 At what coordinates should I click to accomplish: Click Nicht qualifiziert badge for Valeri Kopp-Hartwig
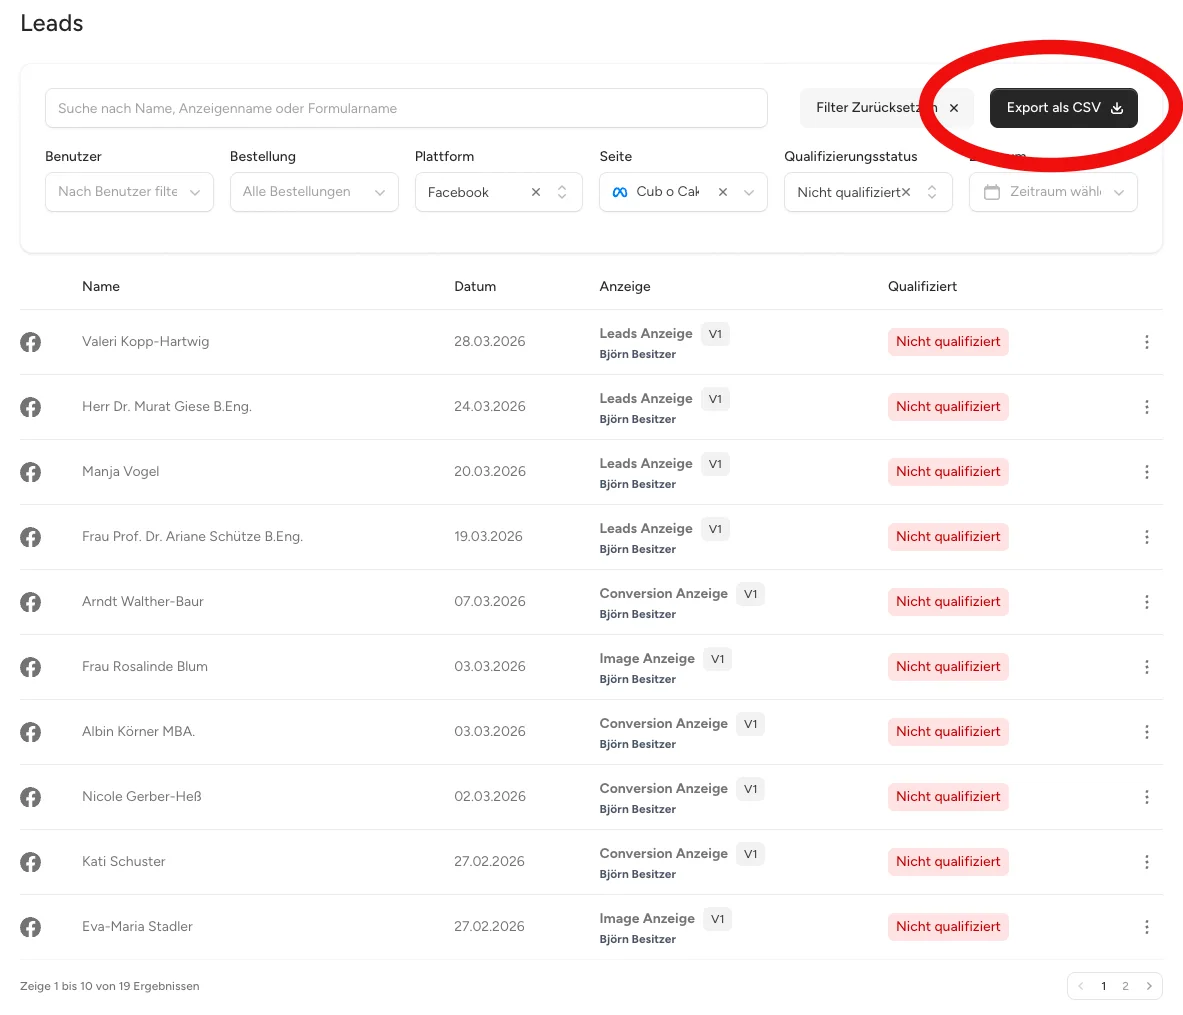pos(948,342)
